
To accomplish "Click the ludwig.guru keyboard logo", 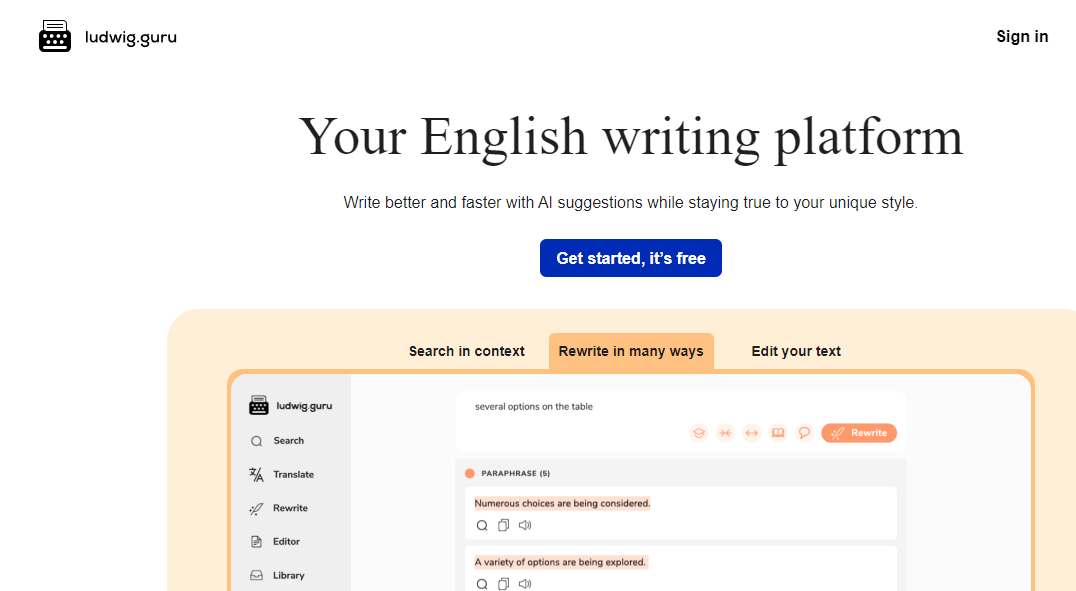I will click(x=55, y=36).
